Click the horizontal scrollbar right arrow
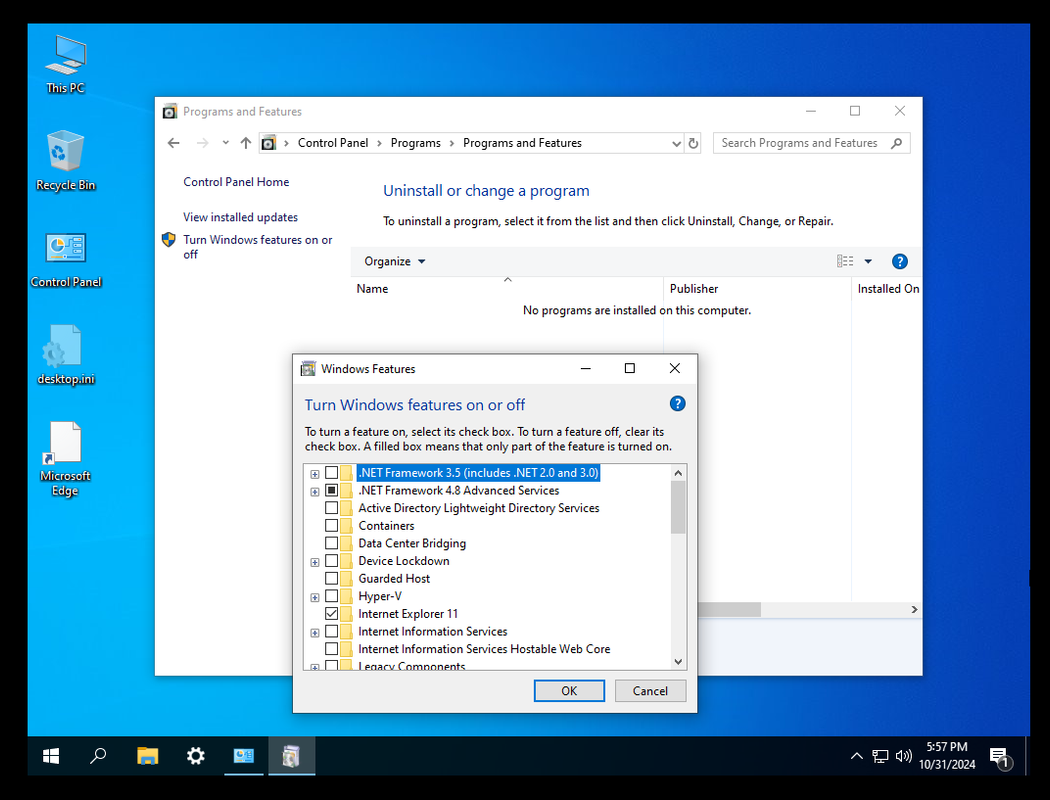 914,609
